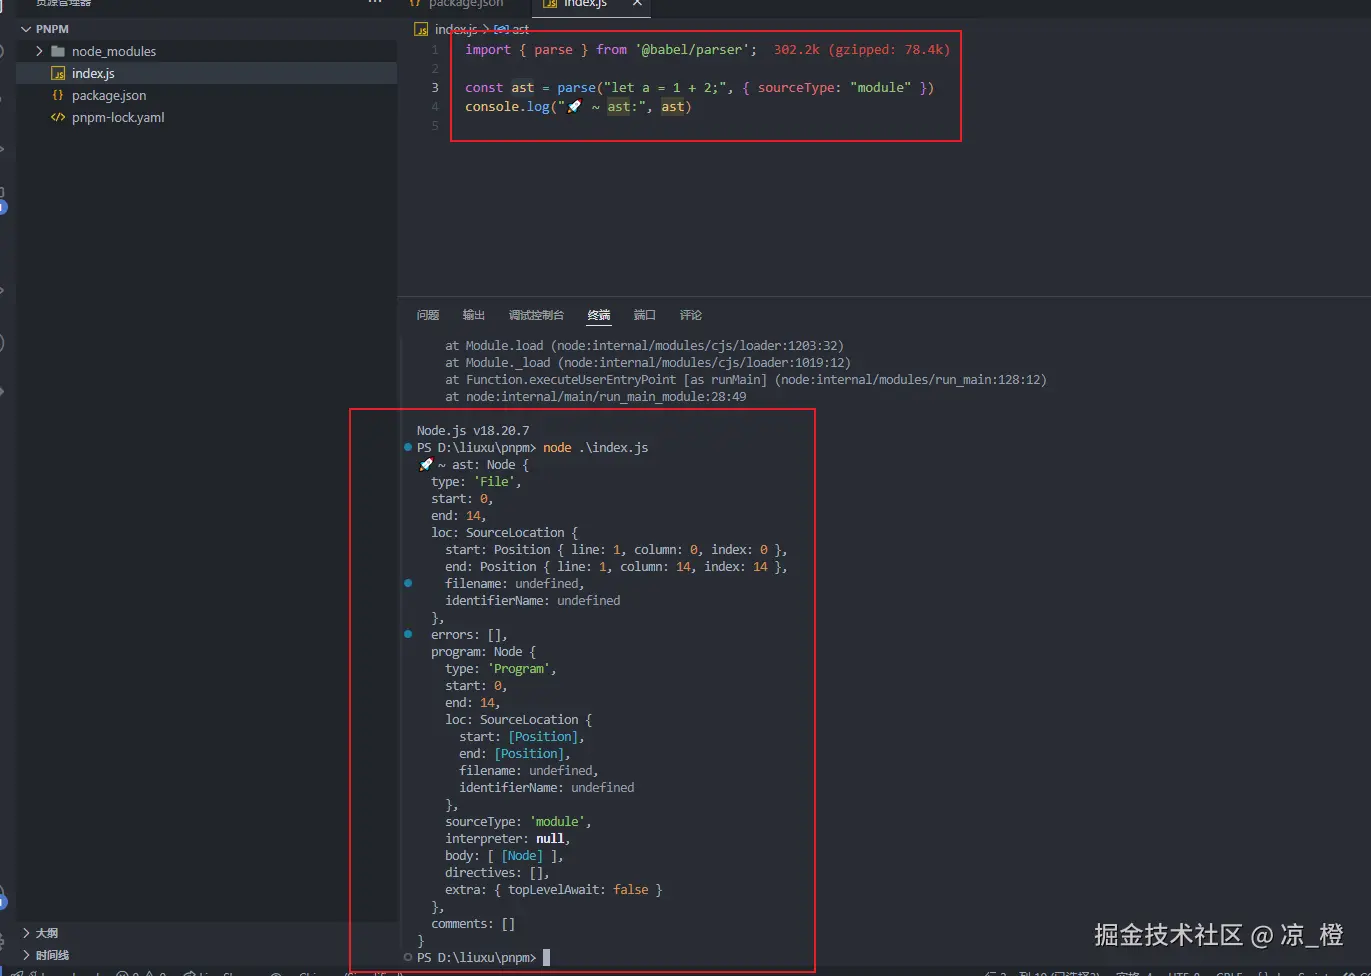This screenshot has height=976, width=1371.
Task: Click the marker beside the last terminal prompt
Action: 408,957
